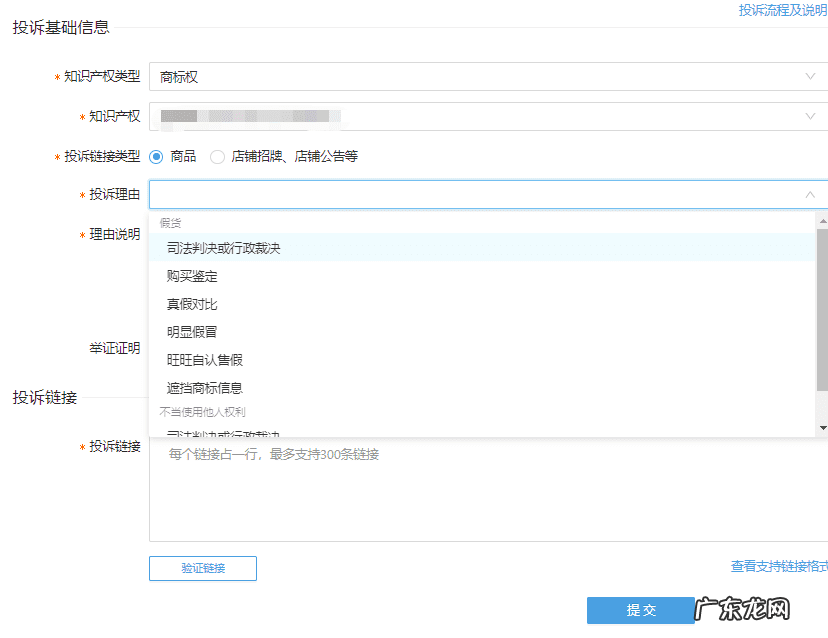Image resolution: width=828 pixels, height=638 pixels.
Task: Choose 司法判决或行政裁决 under 假货
Action: pos(224,248)
